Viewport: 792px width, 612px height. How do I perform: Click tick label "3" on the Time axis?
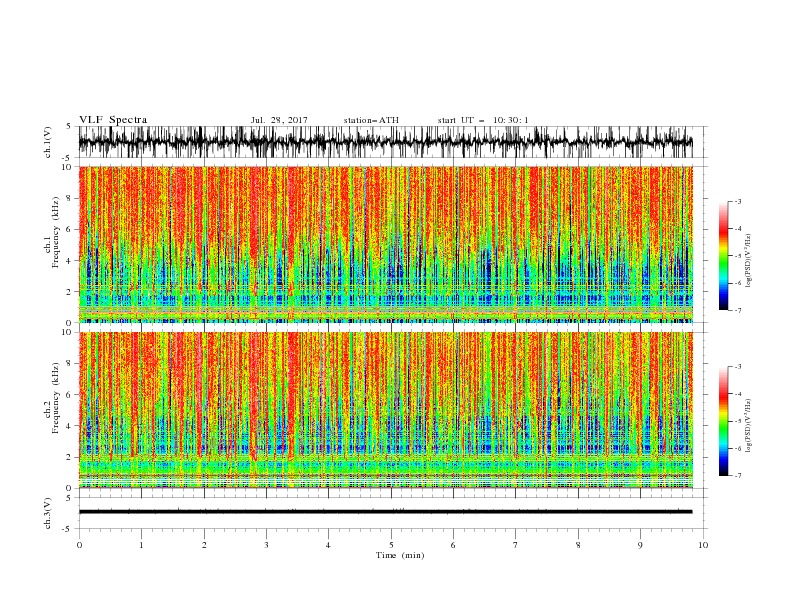pos(266,545)
